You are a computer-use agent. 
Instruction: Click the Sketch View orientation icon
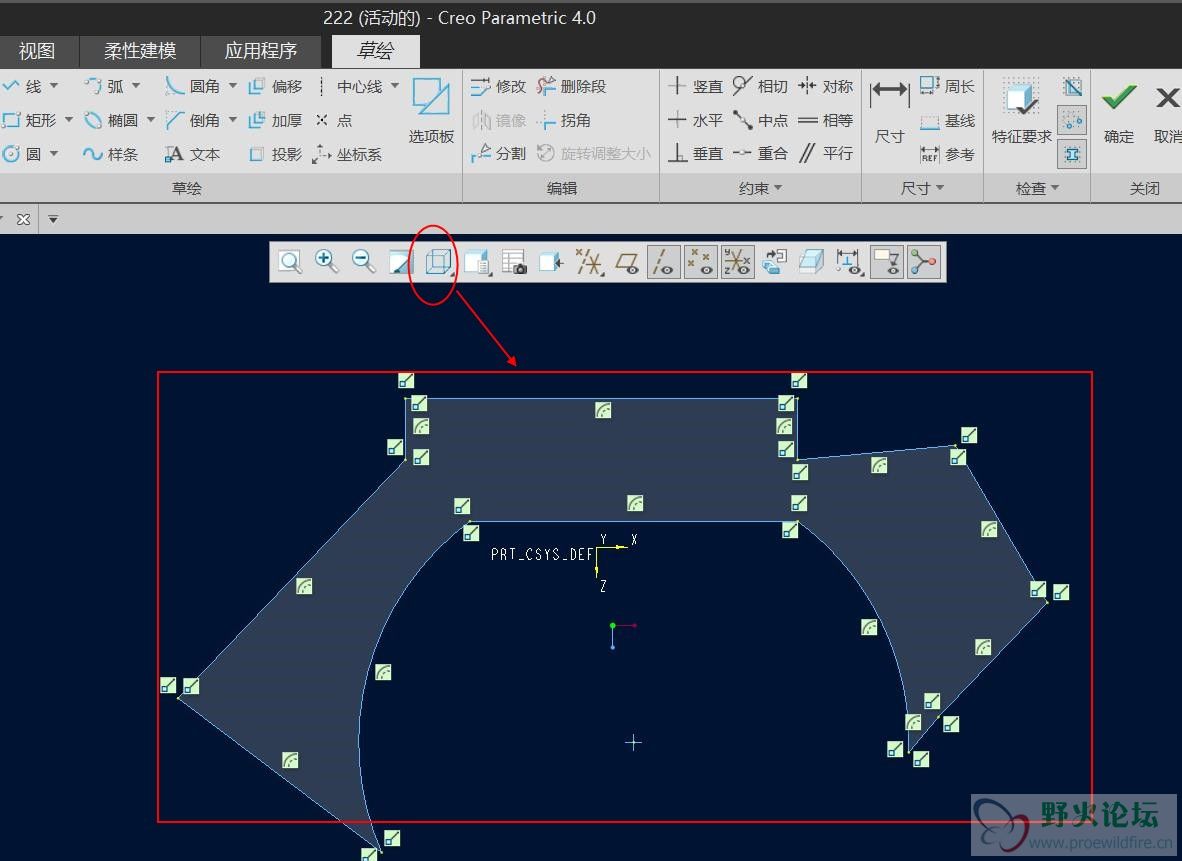click(551, 262)
